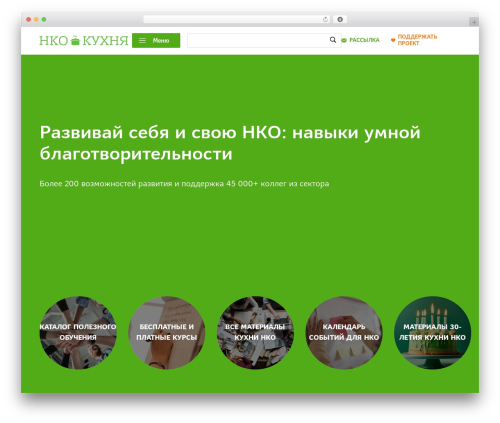The image size is (500, 423).
Task: Click the Рассылка envelope icon
Action: click(x=344, y=40)
